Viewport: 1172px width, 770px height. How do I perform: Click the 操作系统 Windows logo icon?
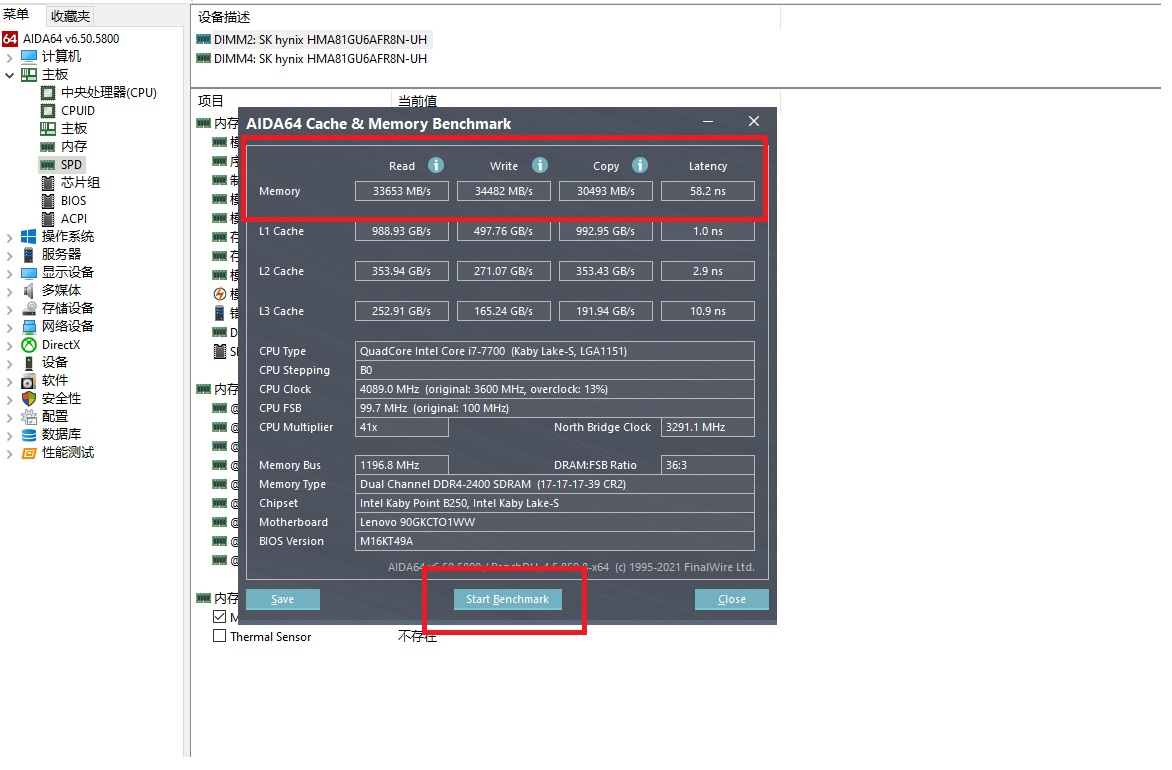[29, 236]
